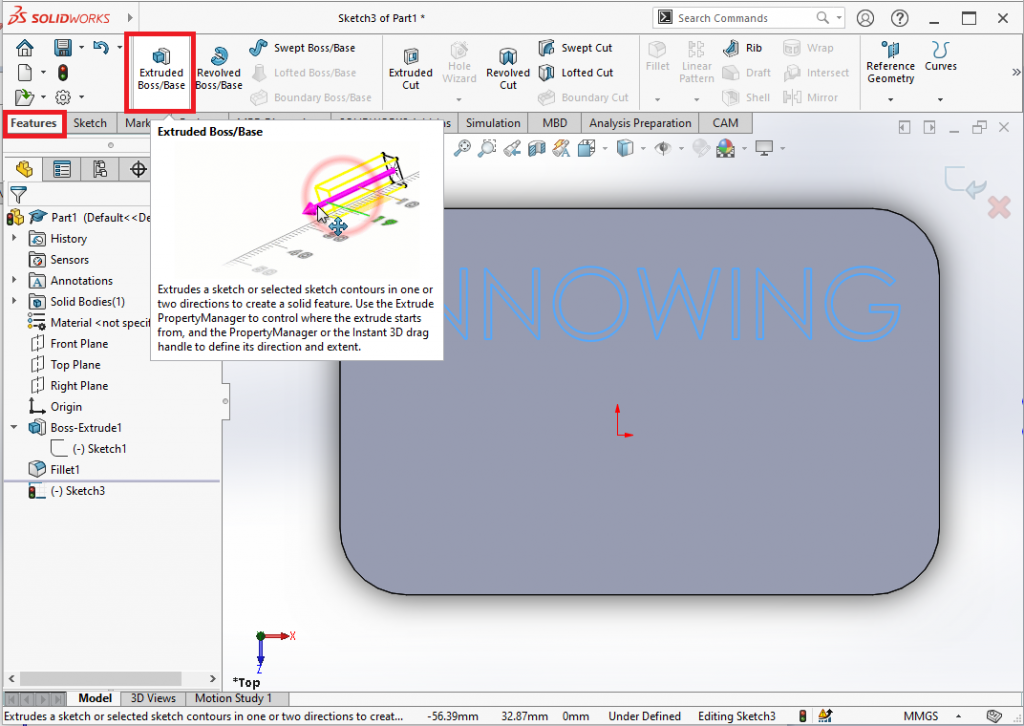1024x726 pixels.
Task: Expand the History tree node
Action: coord(14,239)
